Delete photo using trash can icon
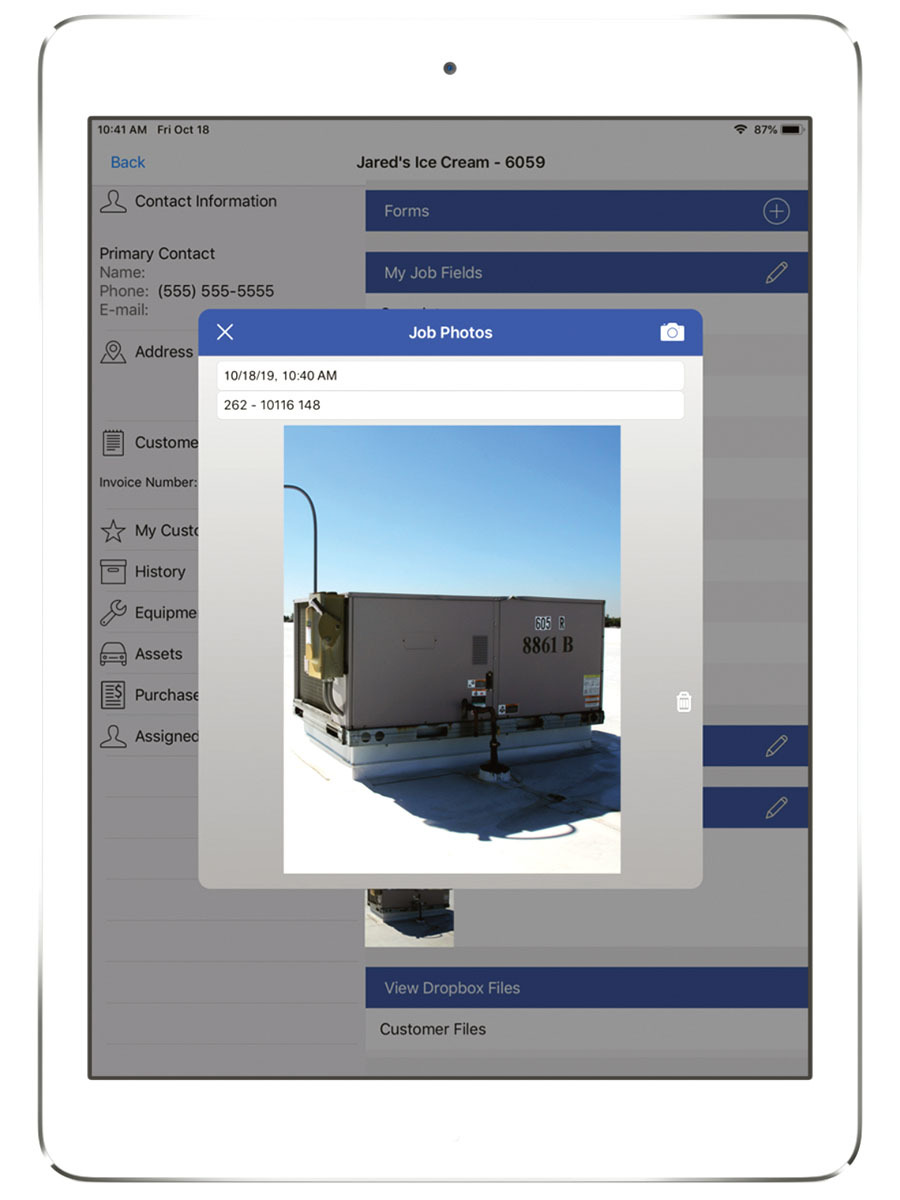 tap(683, 702)
